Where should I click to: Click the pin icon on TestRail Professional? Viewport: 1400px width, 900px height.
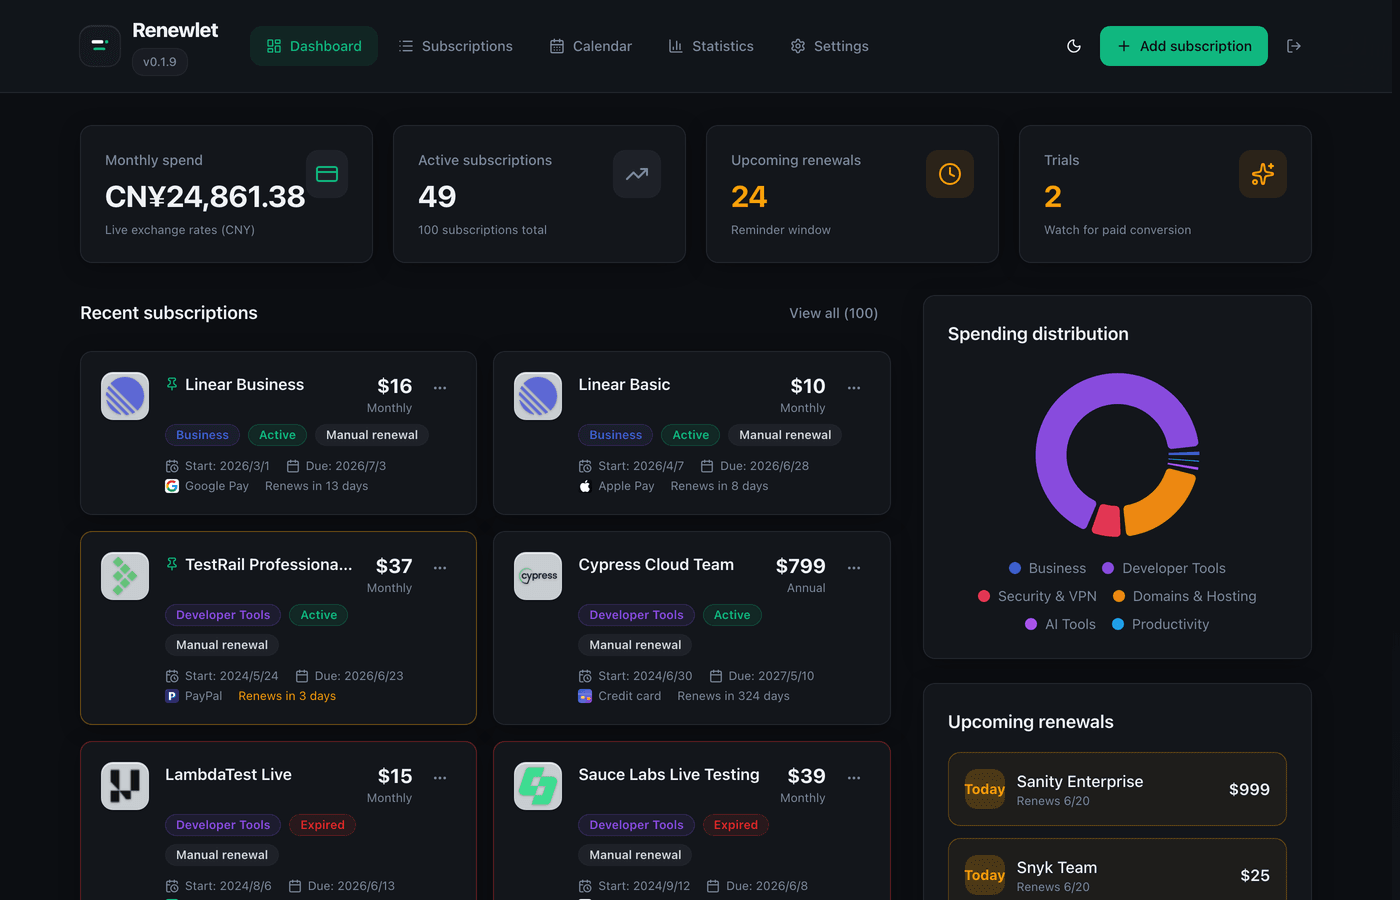[172, 564]
